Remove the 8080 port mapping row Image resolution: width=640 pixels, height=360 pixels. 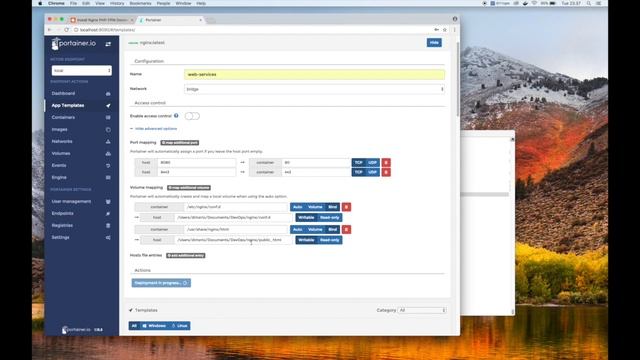(386, 162)
